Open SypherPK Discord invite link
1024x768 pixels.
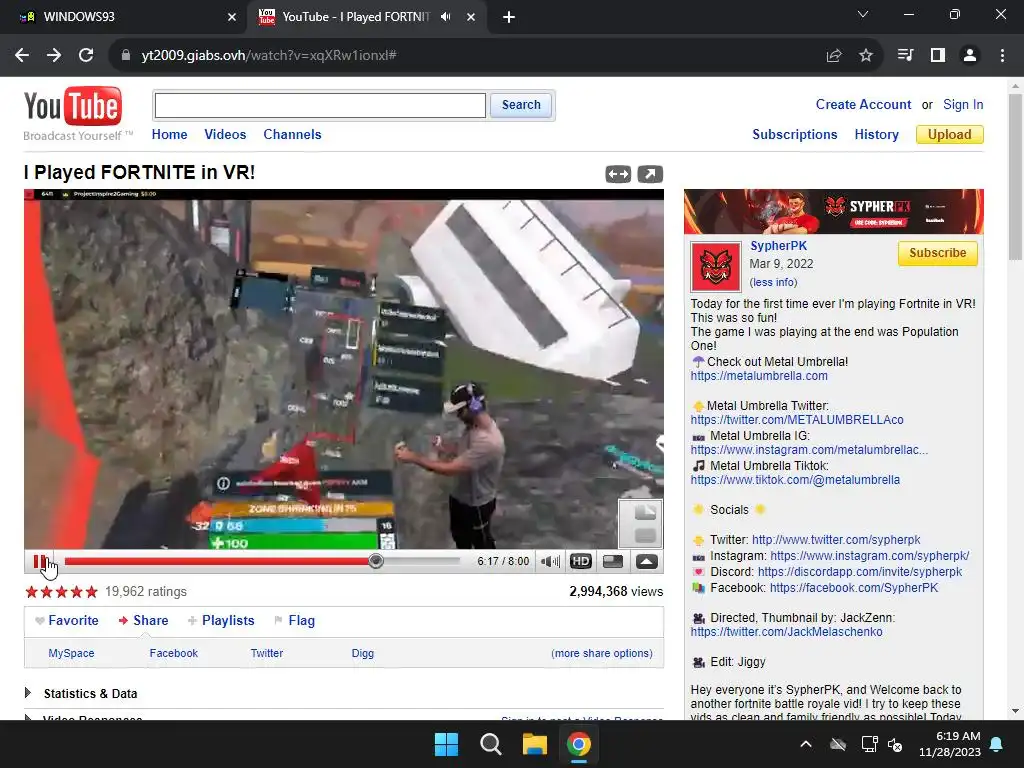[859, 572]
